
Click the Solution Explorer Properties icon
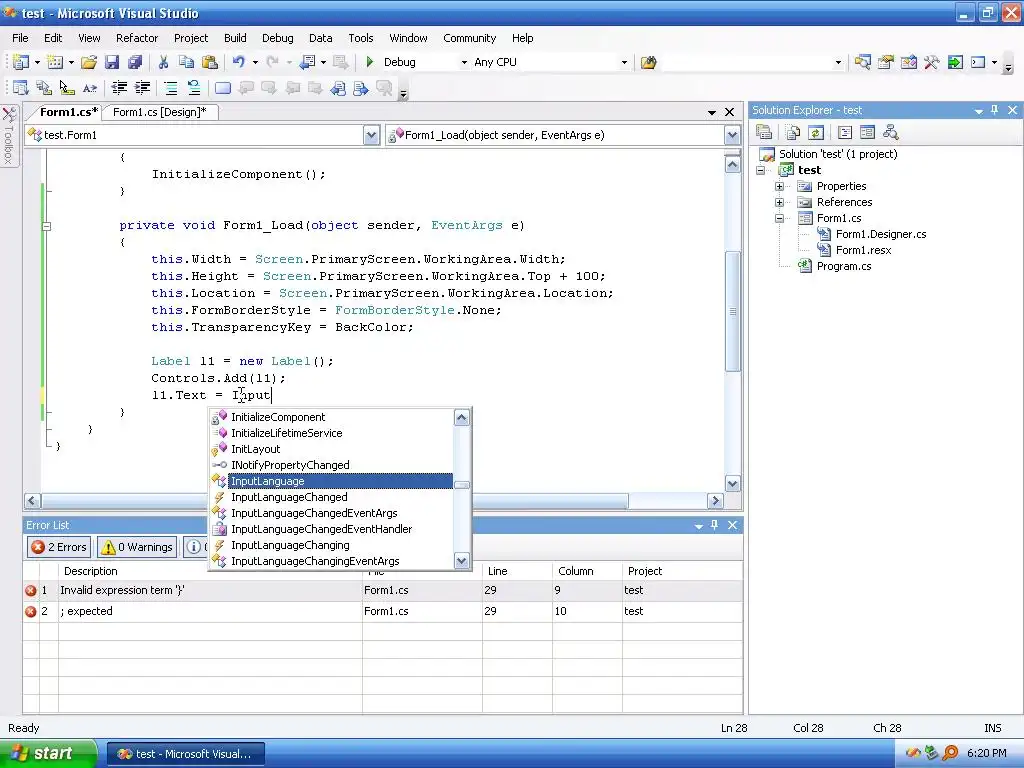point(764,133)
